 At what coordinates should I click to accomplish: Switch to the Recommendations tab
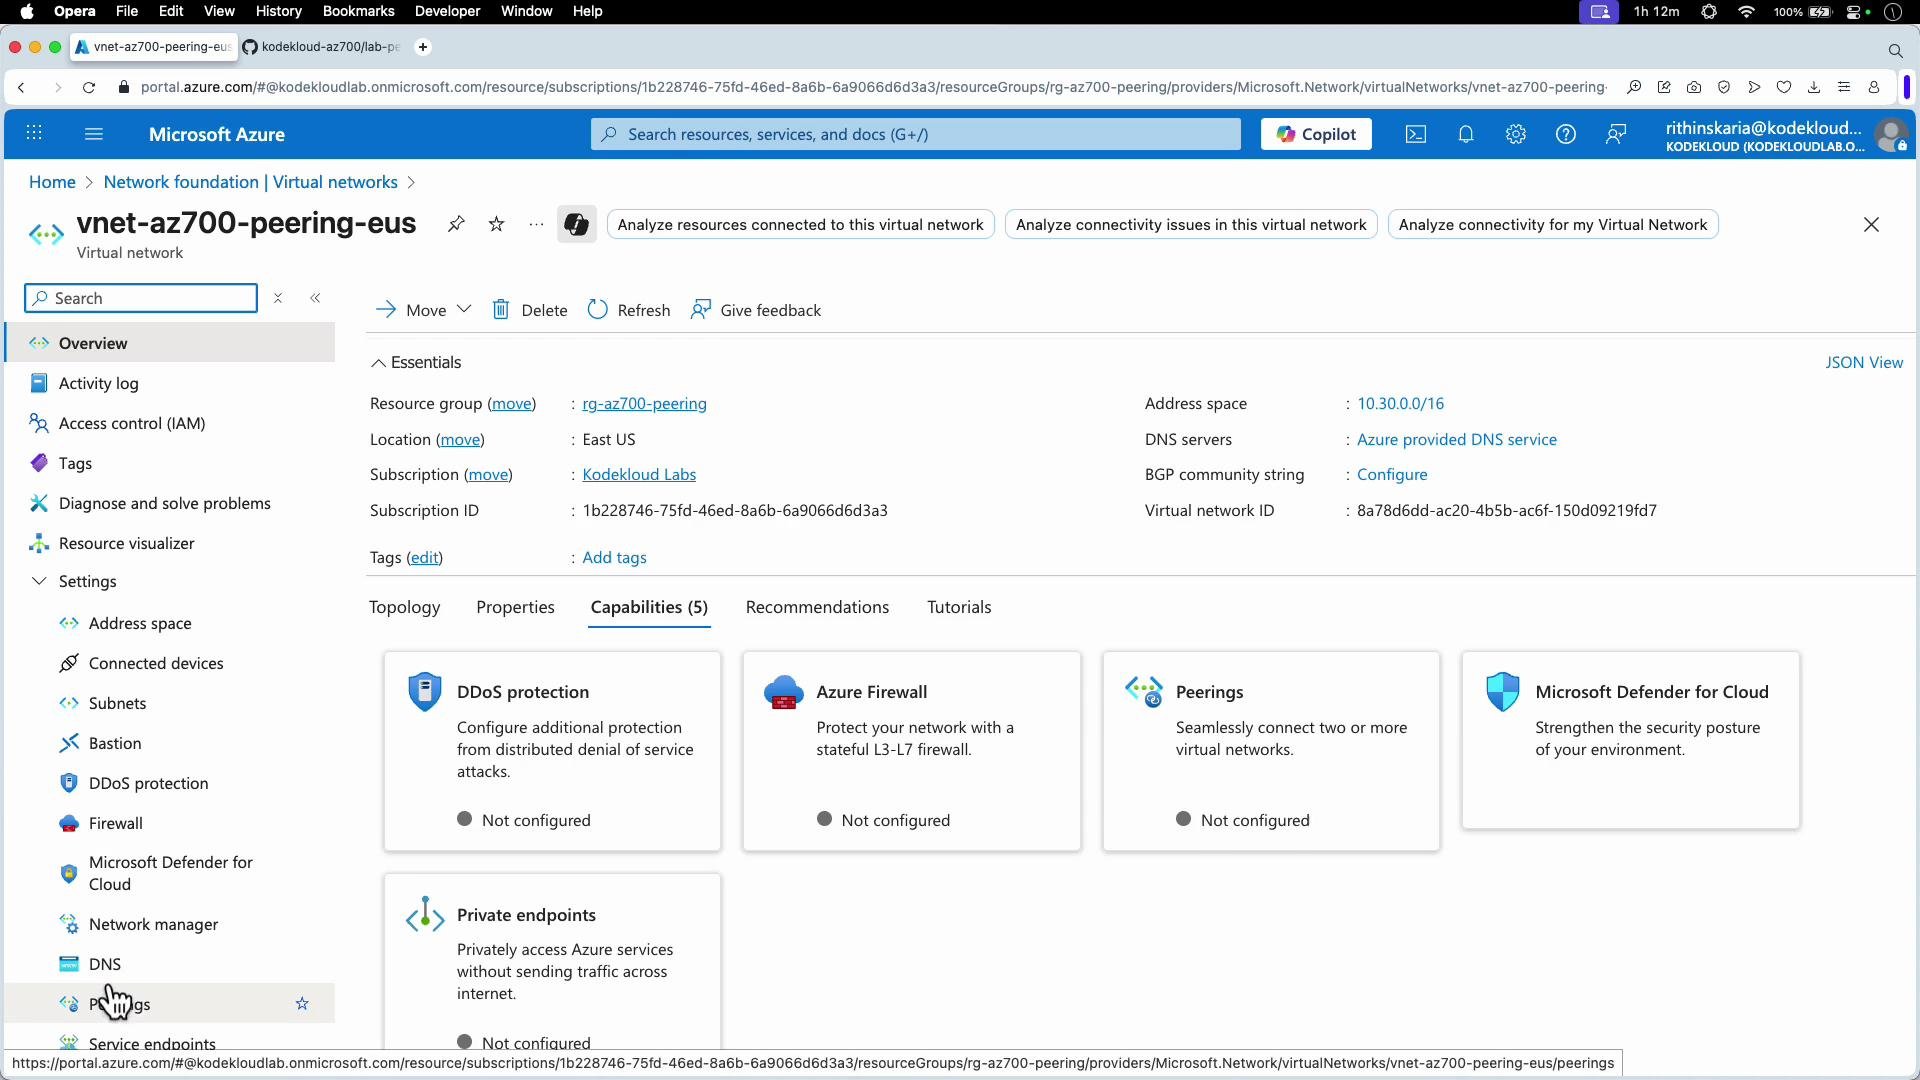pos(817,607)
